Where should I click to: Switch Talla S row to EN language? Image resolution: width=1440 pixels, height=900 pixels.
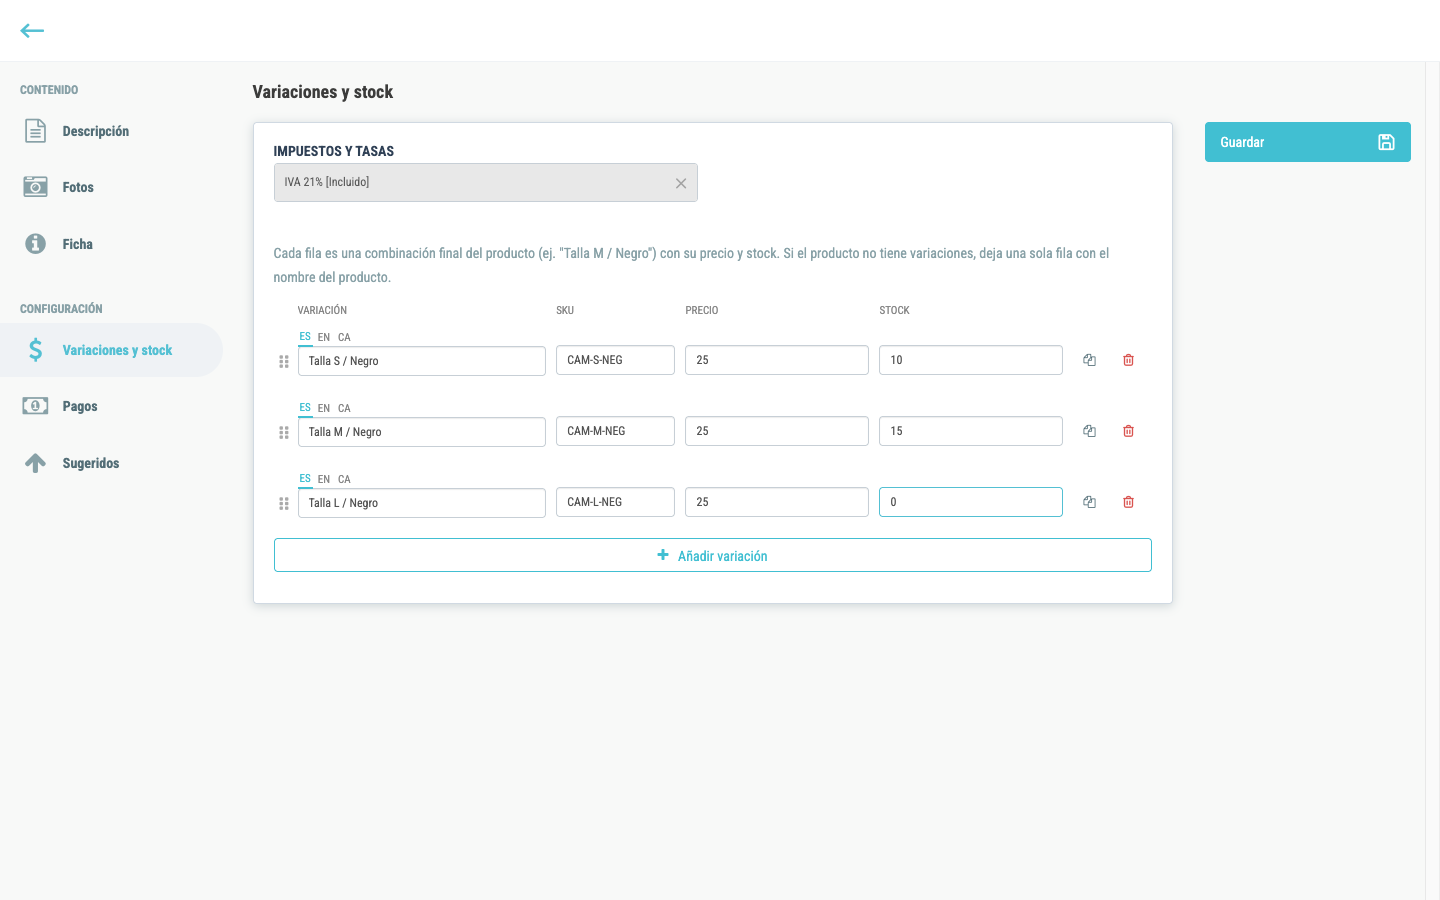coord(324,337)
